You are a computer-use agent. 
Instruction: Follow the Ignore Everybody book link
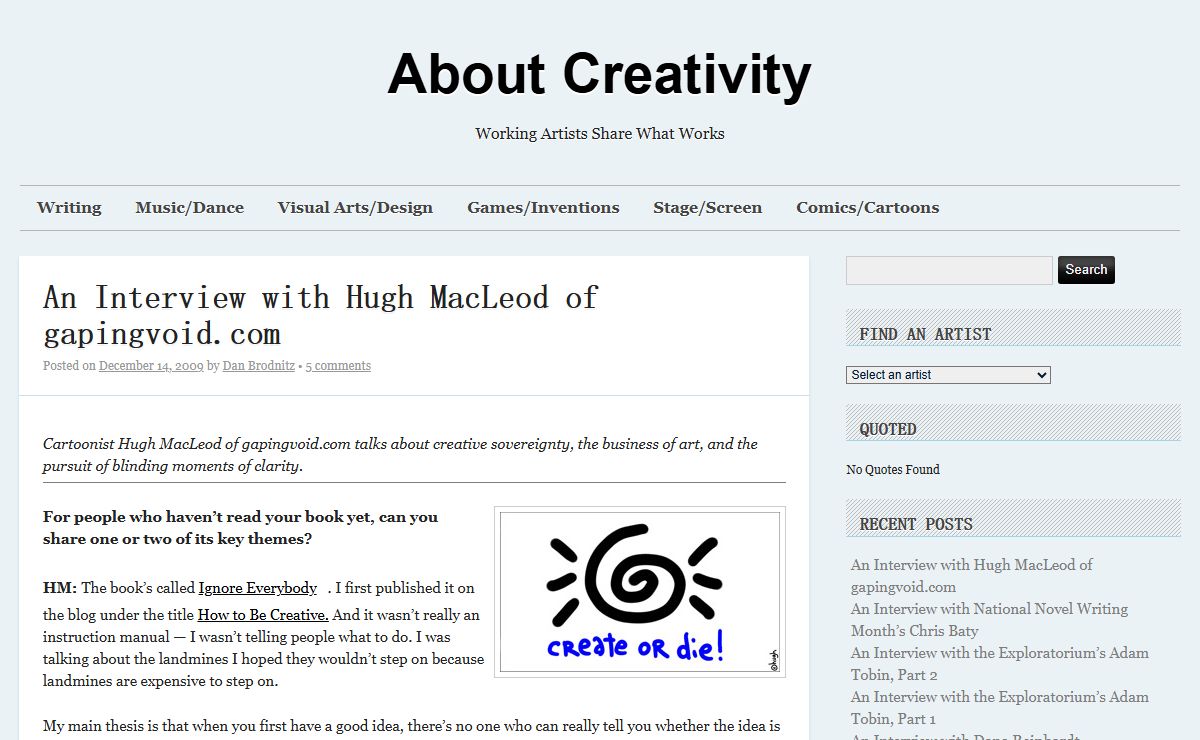point(258,588)
